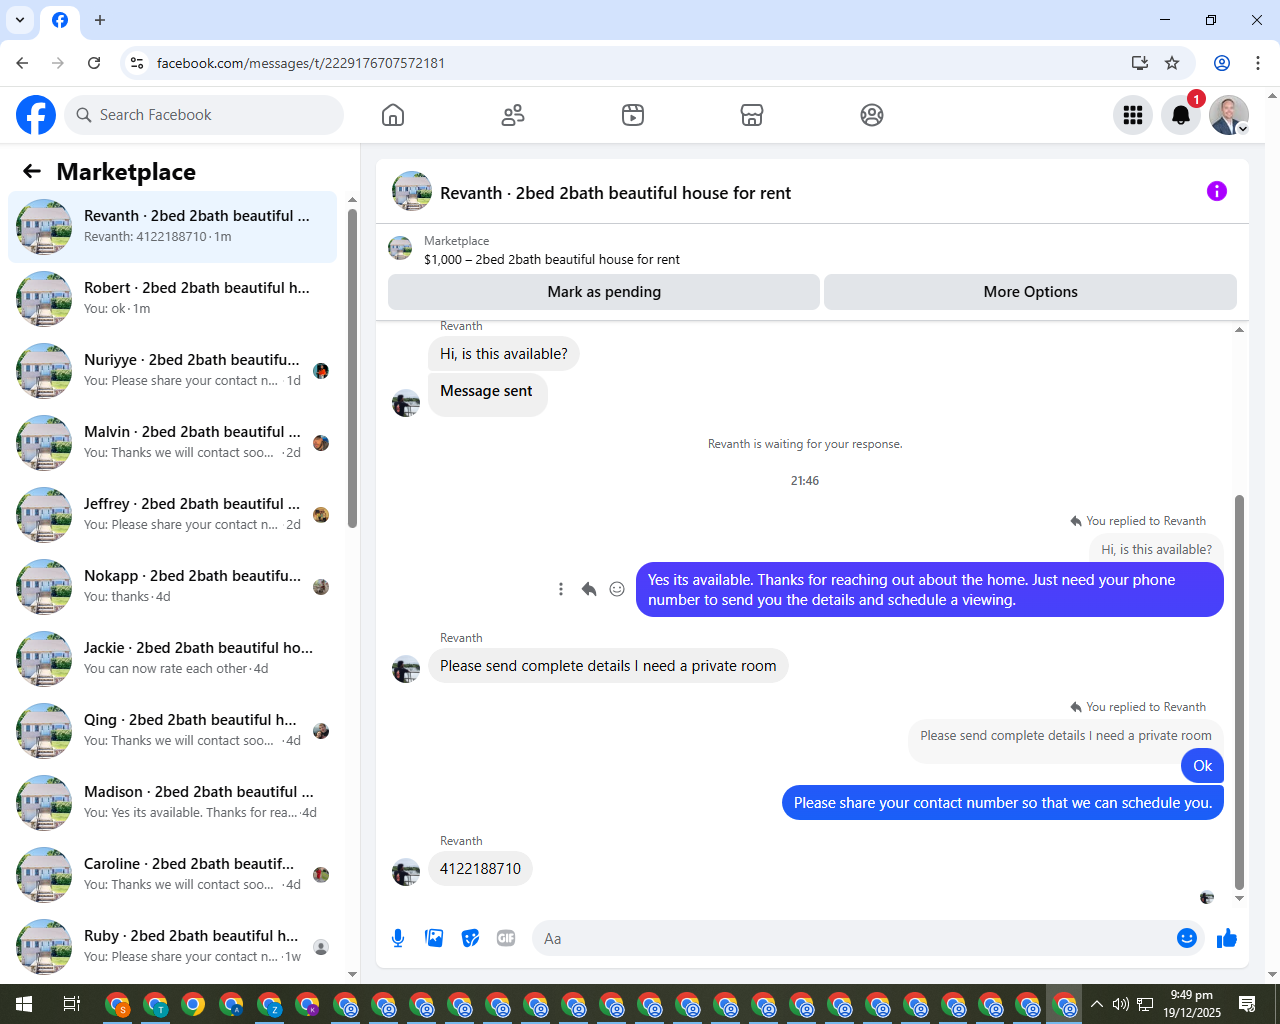Click the chat header listing thumbnail
This screenshot has width=1280, height=1024.
click(x=412, y=191)
